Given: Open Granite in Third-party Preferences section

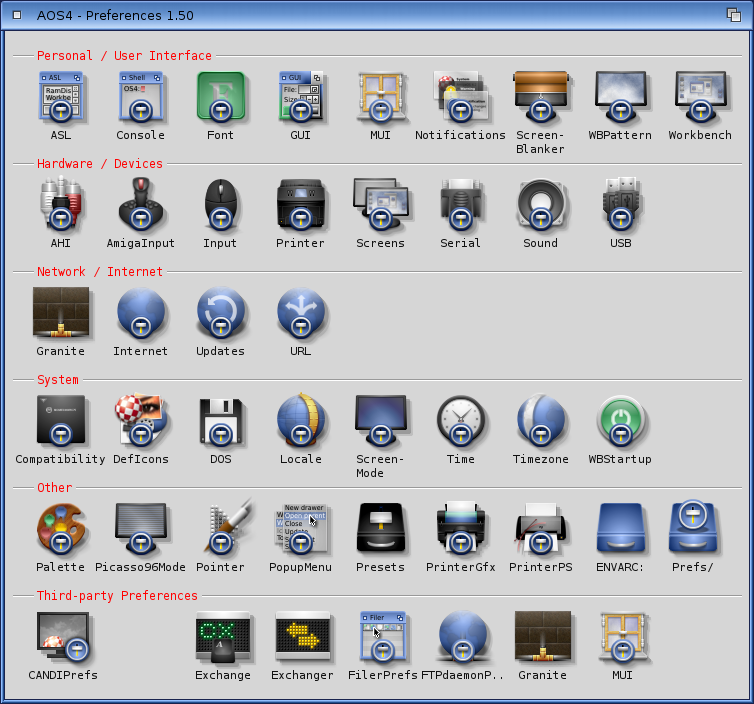Looking at the screenshot, I should tap(542, 636).
